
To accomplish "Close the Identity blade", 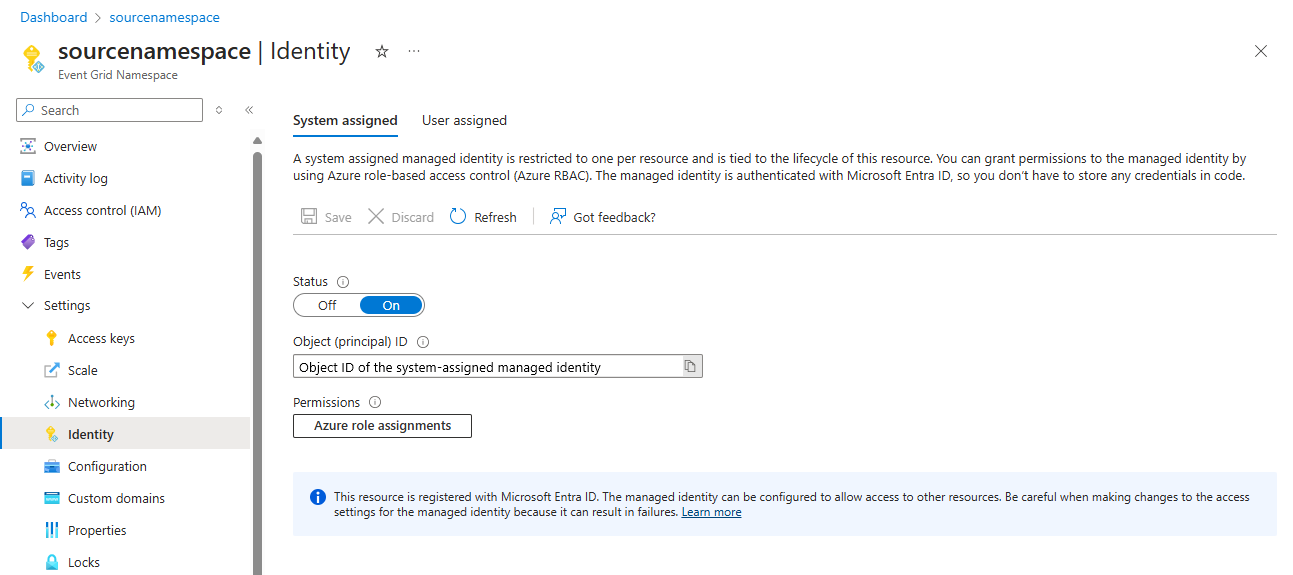I will (x=1261, y=51).
